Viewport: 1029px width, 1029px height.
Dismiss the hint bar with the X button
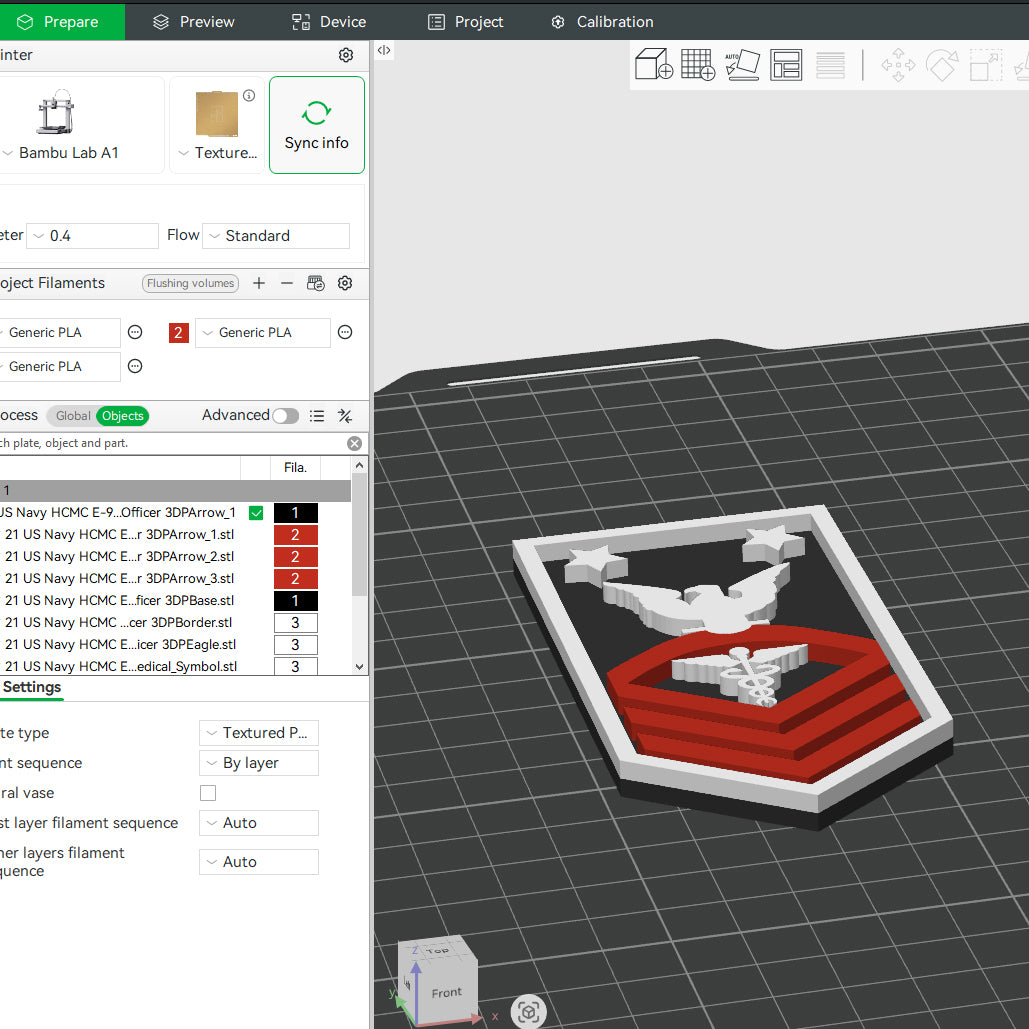tap(354, 444)
